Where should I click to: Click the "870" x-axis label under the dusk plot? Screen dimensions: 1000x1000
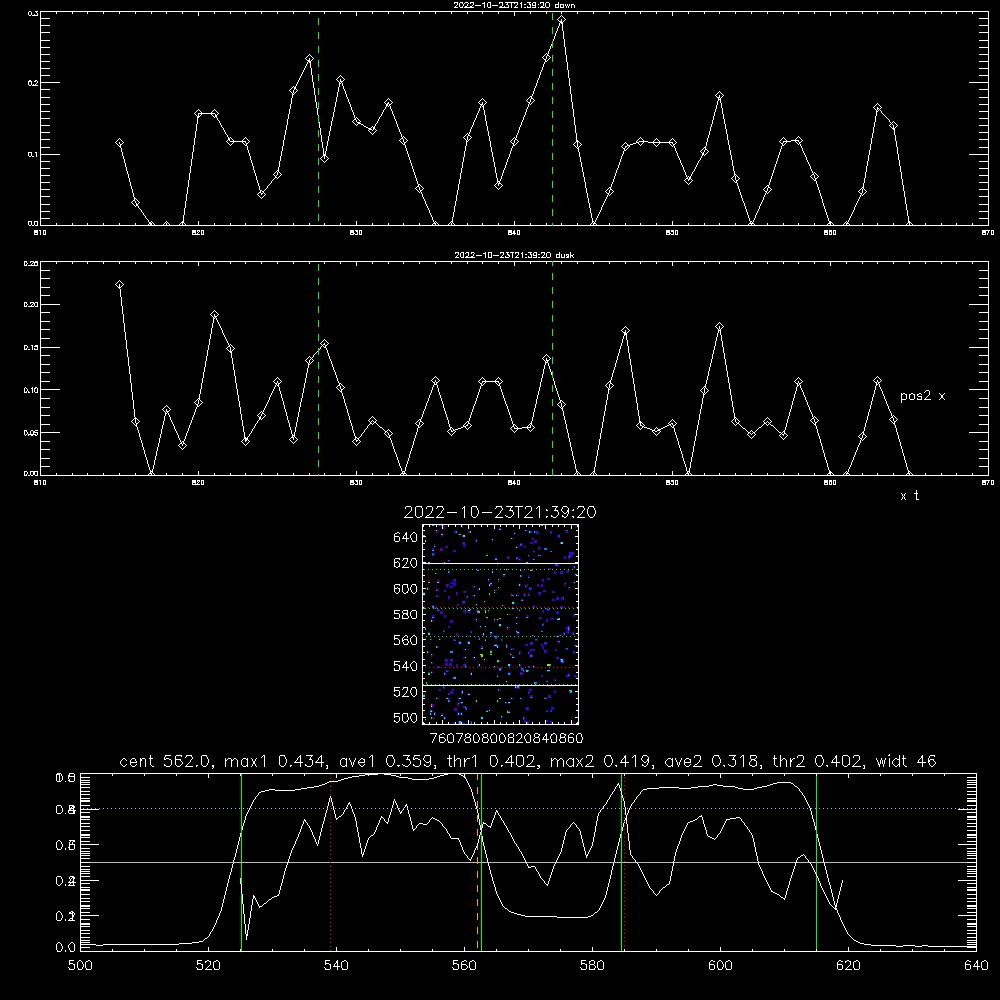click(x=988, y=483)
